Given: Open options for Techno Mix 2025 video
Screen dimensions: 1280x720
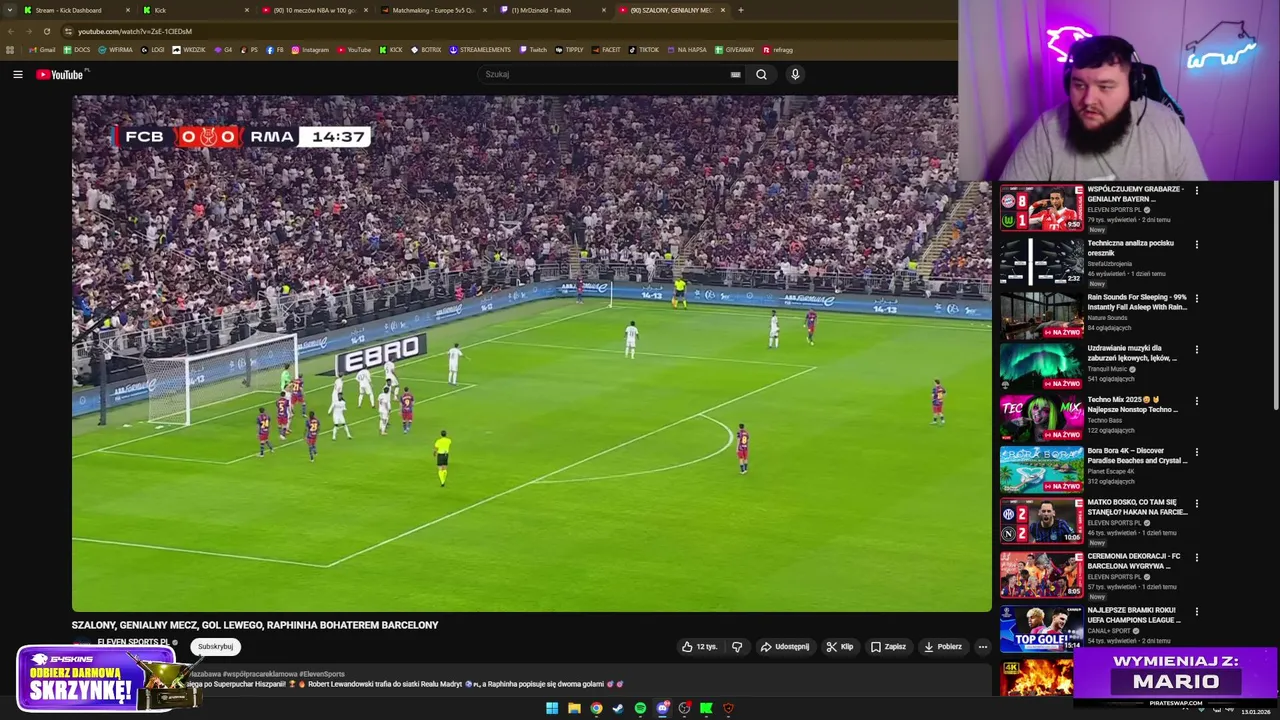Looking at the screenshot, I should coord(1196,401).
